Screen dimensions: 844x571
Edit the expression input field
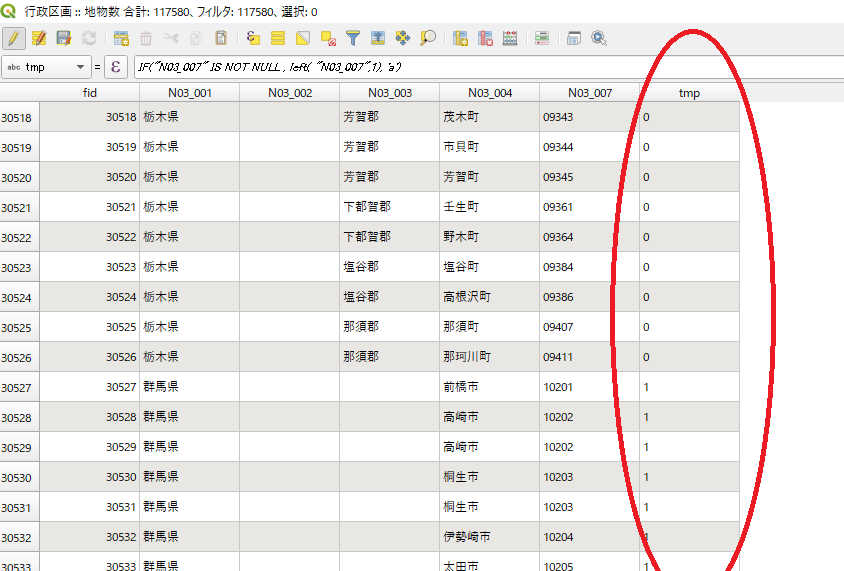click(489, 67)
